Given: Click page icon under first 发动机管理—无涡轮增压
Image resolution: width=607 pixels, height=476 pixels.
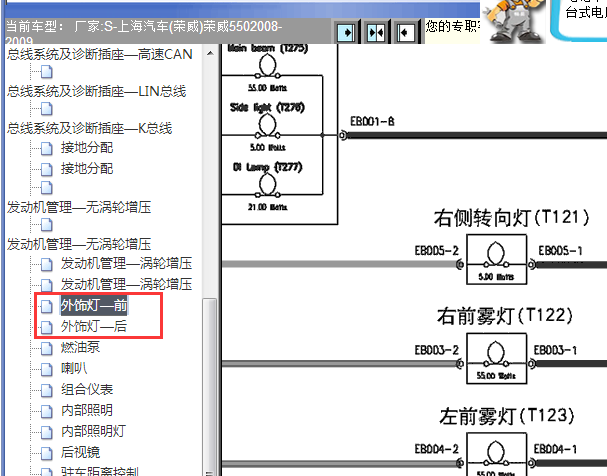Looking at the screenshot, I should click(x=47, y=225).
